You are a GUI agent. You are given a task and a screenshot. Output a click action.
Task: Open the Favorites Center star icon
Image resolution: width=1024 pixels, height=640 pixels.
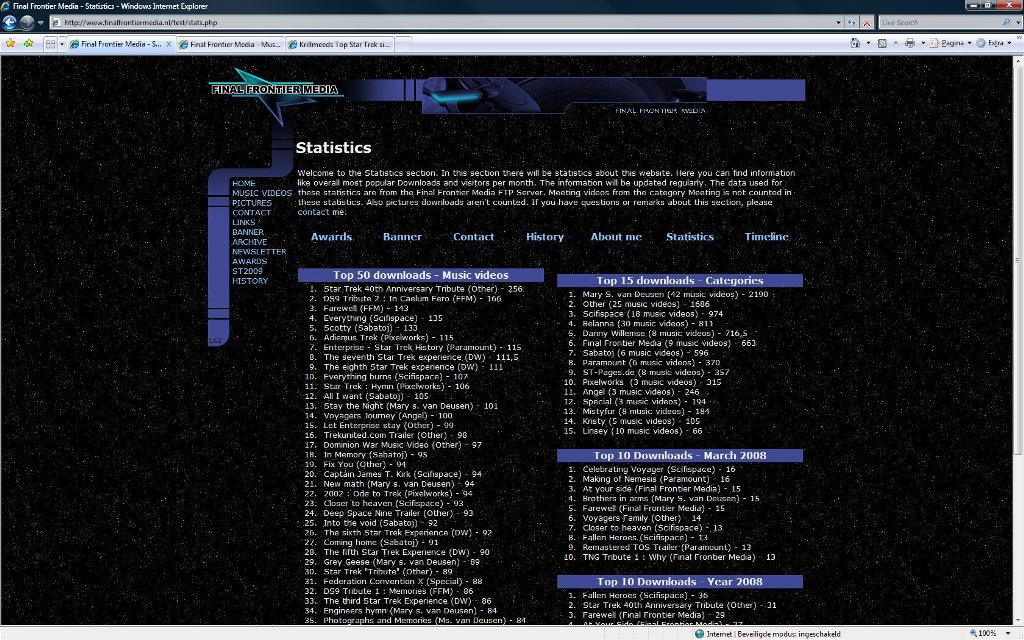[10, 44]
